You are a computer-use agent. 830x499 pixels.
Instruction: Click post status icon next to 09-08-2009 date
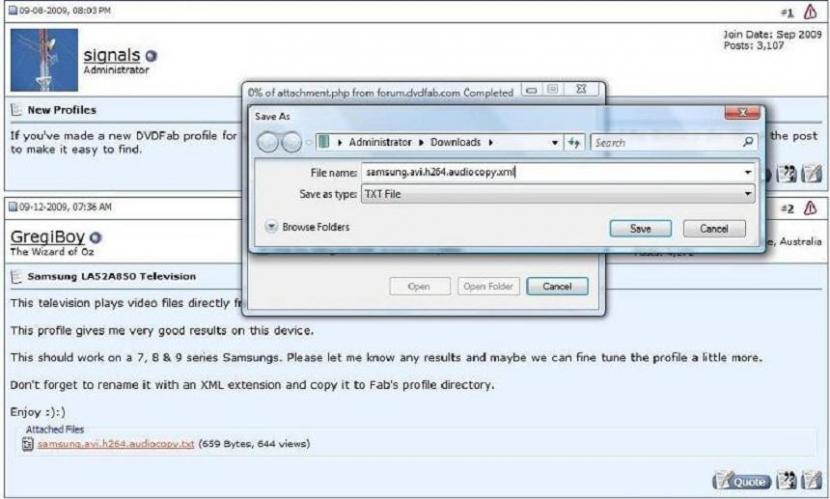click(13, 11)
